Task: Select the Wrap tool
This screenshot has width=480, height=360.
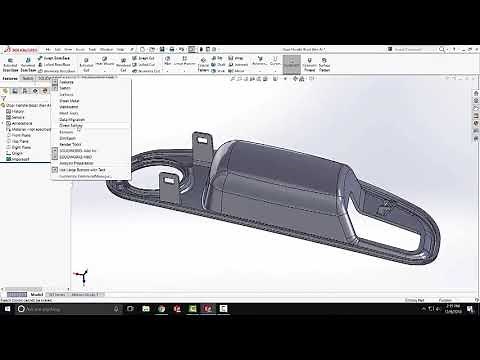Action: pos(236,58)
